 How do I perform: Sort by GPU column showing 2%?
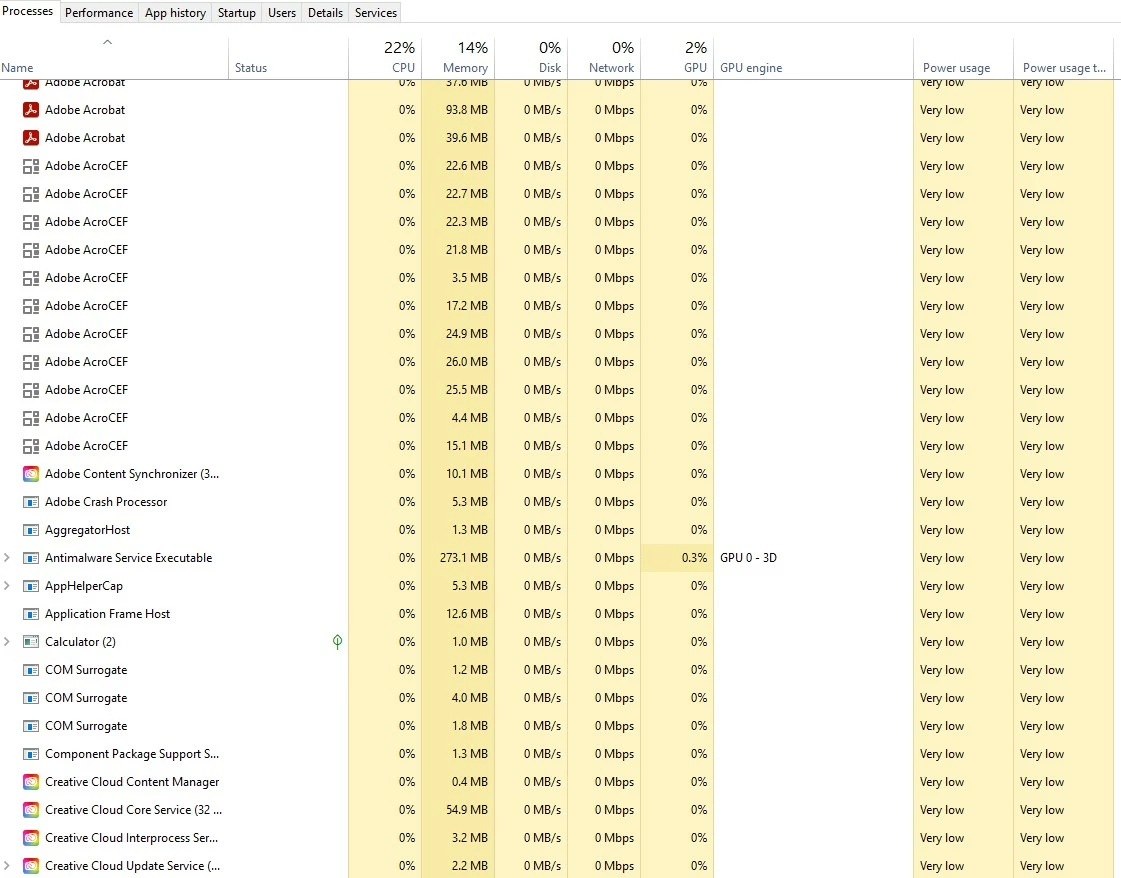pyautogui.click(x=677, y=57)
